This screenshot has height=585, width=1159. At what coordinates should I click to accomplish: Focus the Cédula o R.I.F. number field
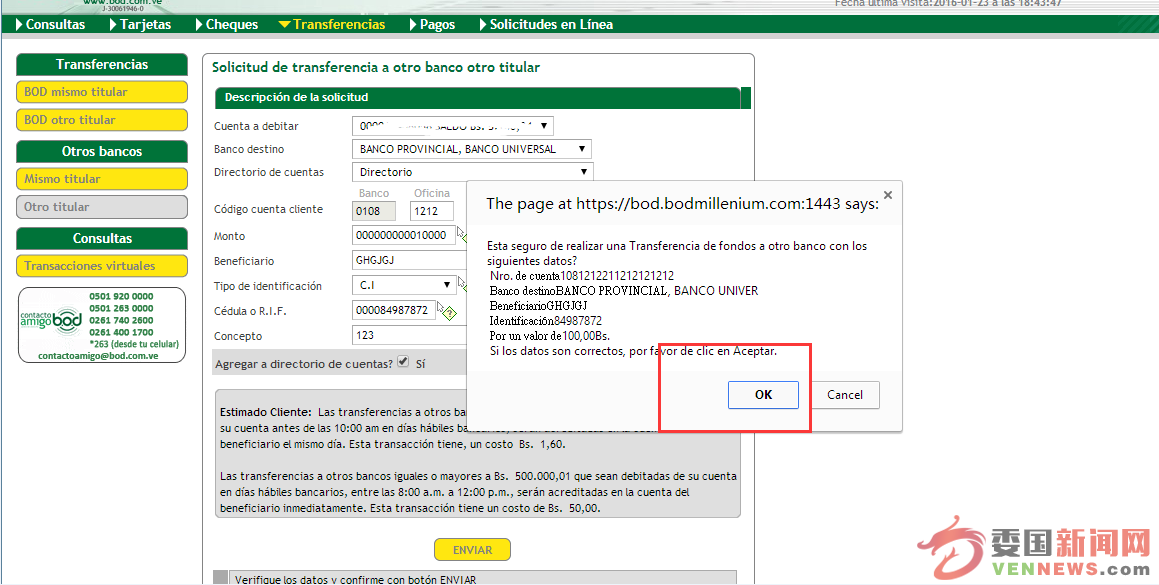point(394,311)
